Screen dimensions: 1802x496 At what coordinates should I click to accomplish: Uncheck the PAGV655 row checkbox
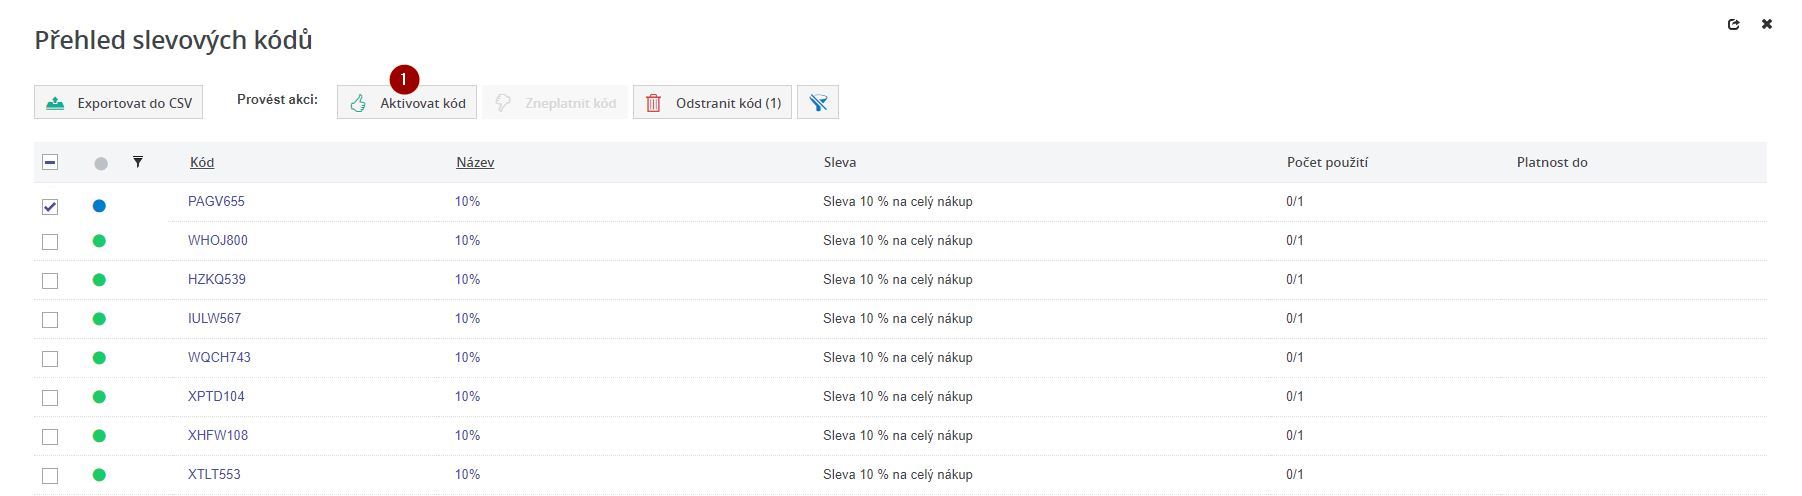coord(50,207)
